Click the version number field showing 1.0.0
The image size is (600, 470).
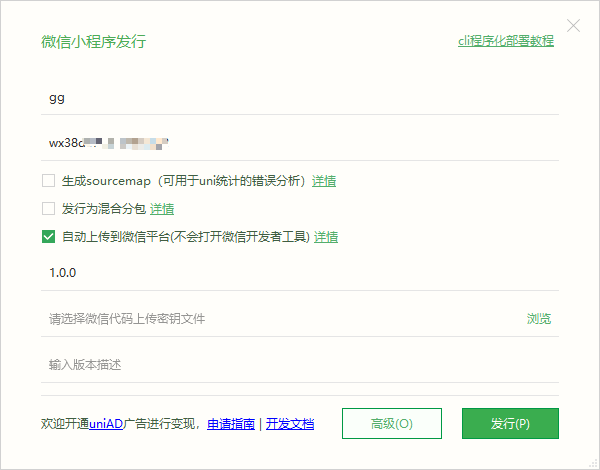click(x=300, y=273)
